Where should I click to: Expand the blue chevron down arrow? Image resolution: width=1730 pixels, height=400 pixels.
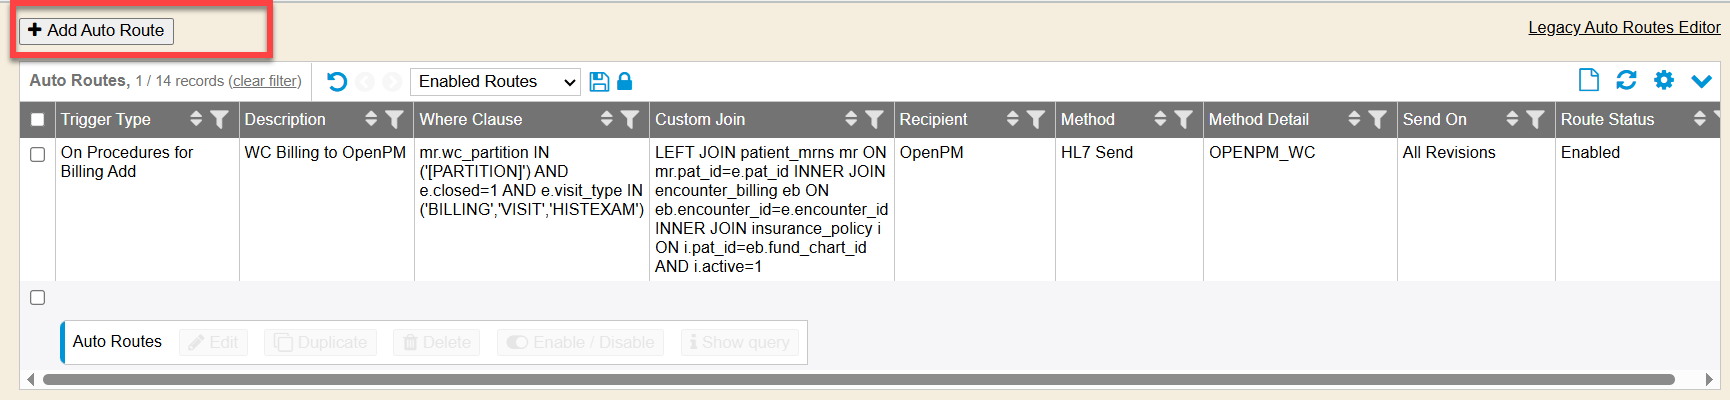(1701, 81)
